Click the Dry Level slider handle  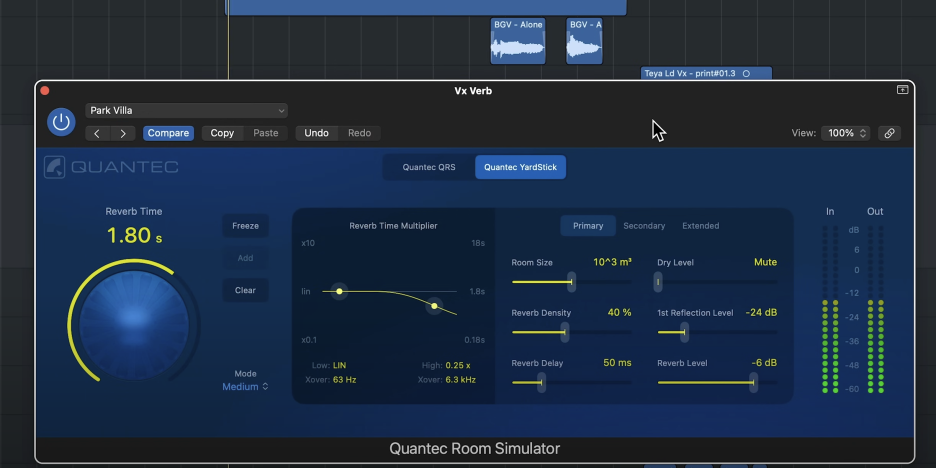coord(658,282)
